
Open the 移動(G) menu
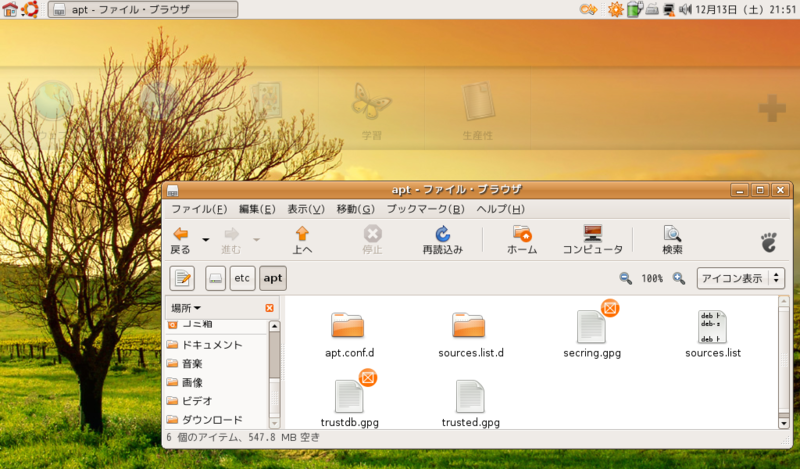[x=356, y=209]
